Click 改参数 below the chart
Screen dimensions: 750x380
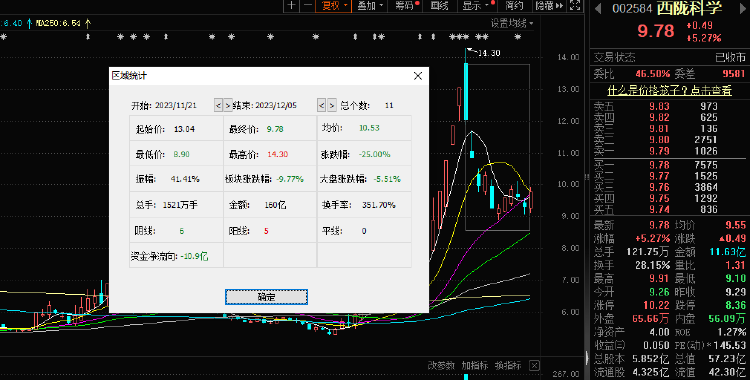coord(441,366)
